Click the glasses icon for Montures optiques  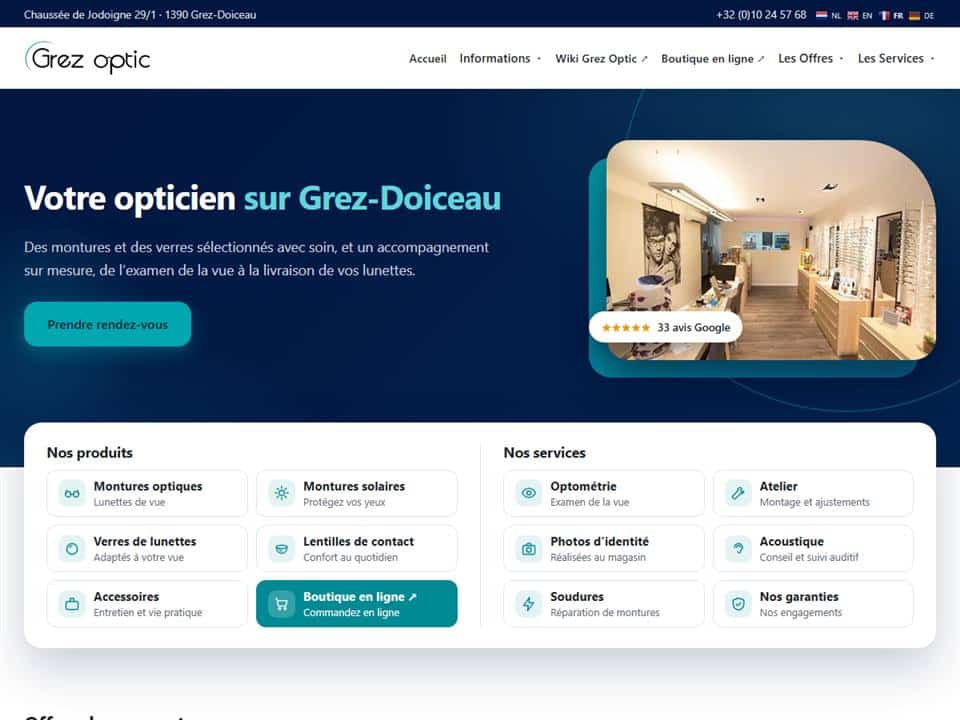tap(72, 493)
